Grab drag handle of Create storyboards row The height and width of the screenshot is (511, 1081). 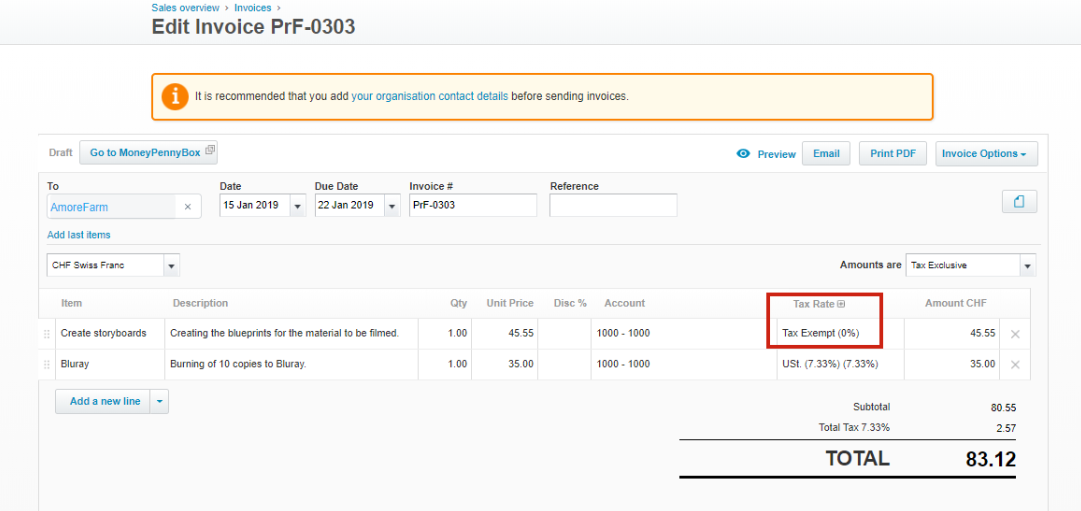[47, 334]
